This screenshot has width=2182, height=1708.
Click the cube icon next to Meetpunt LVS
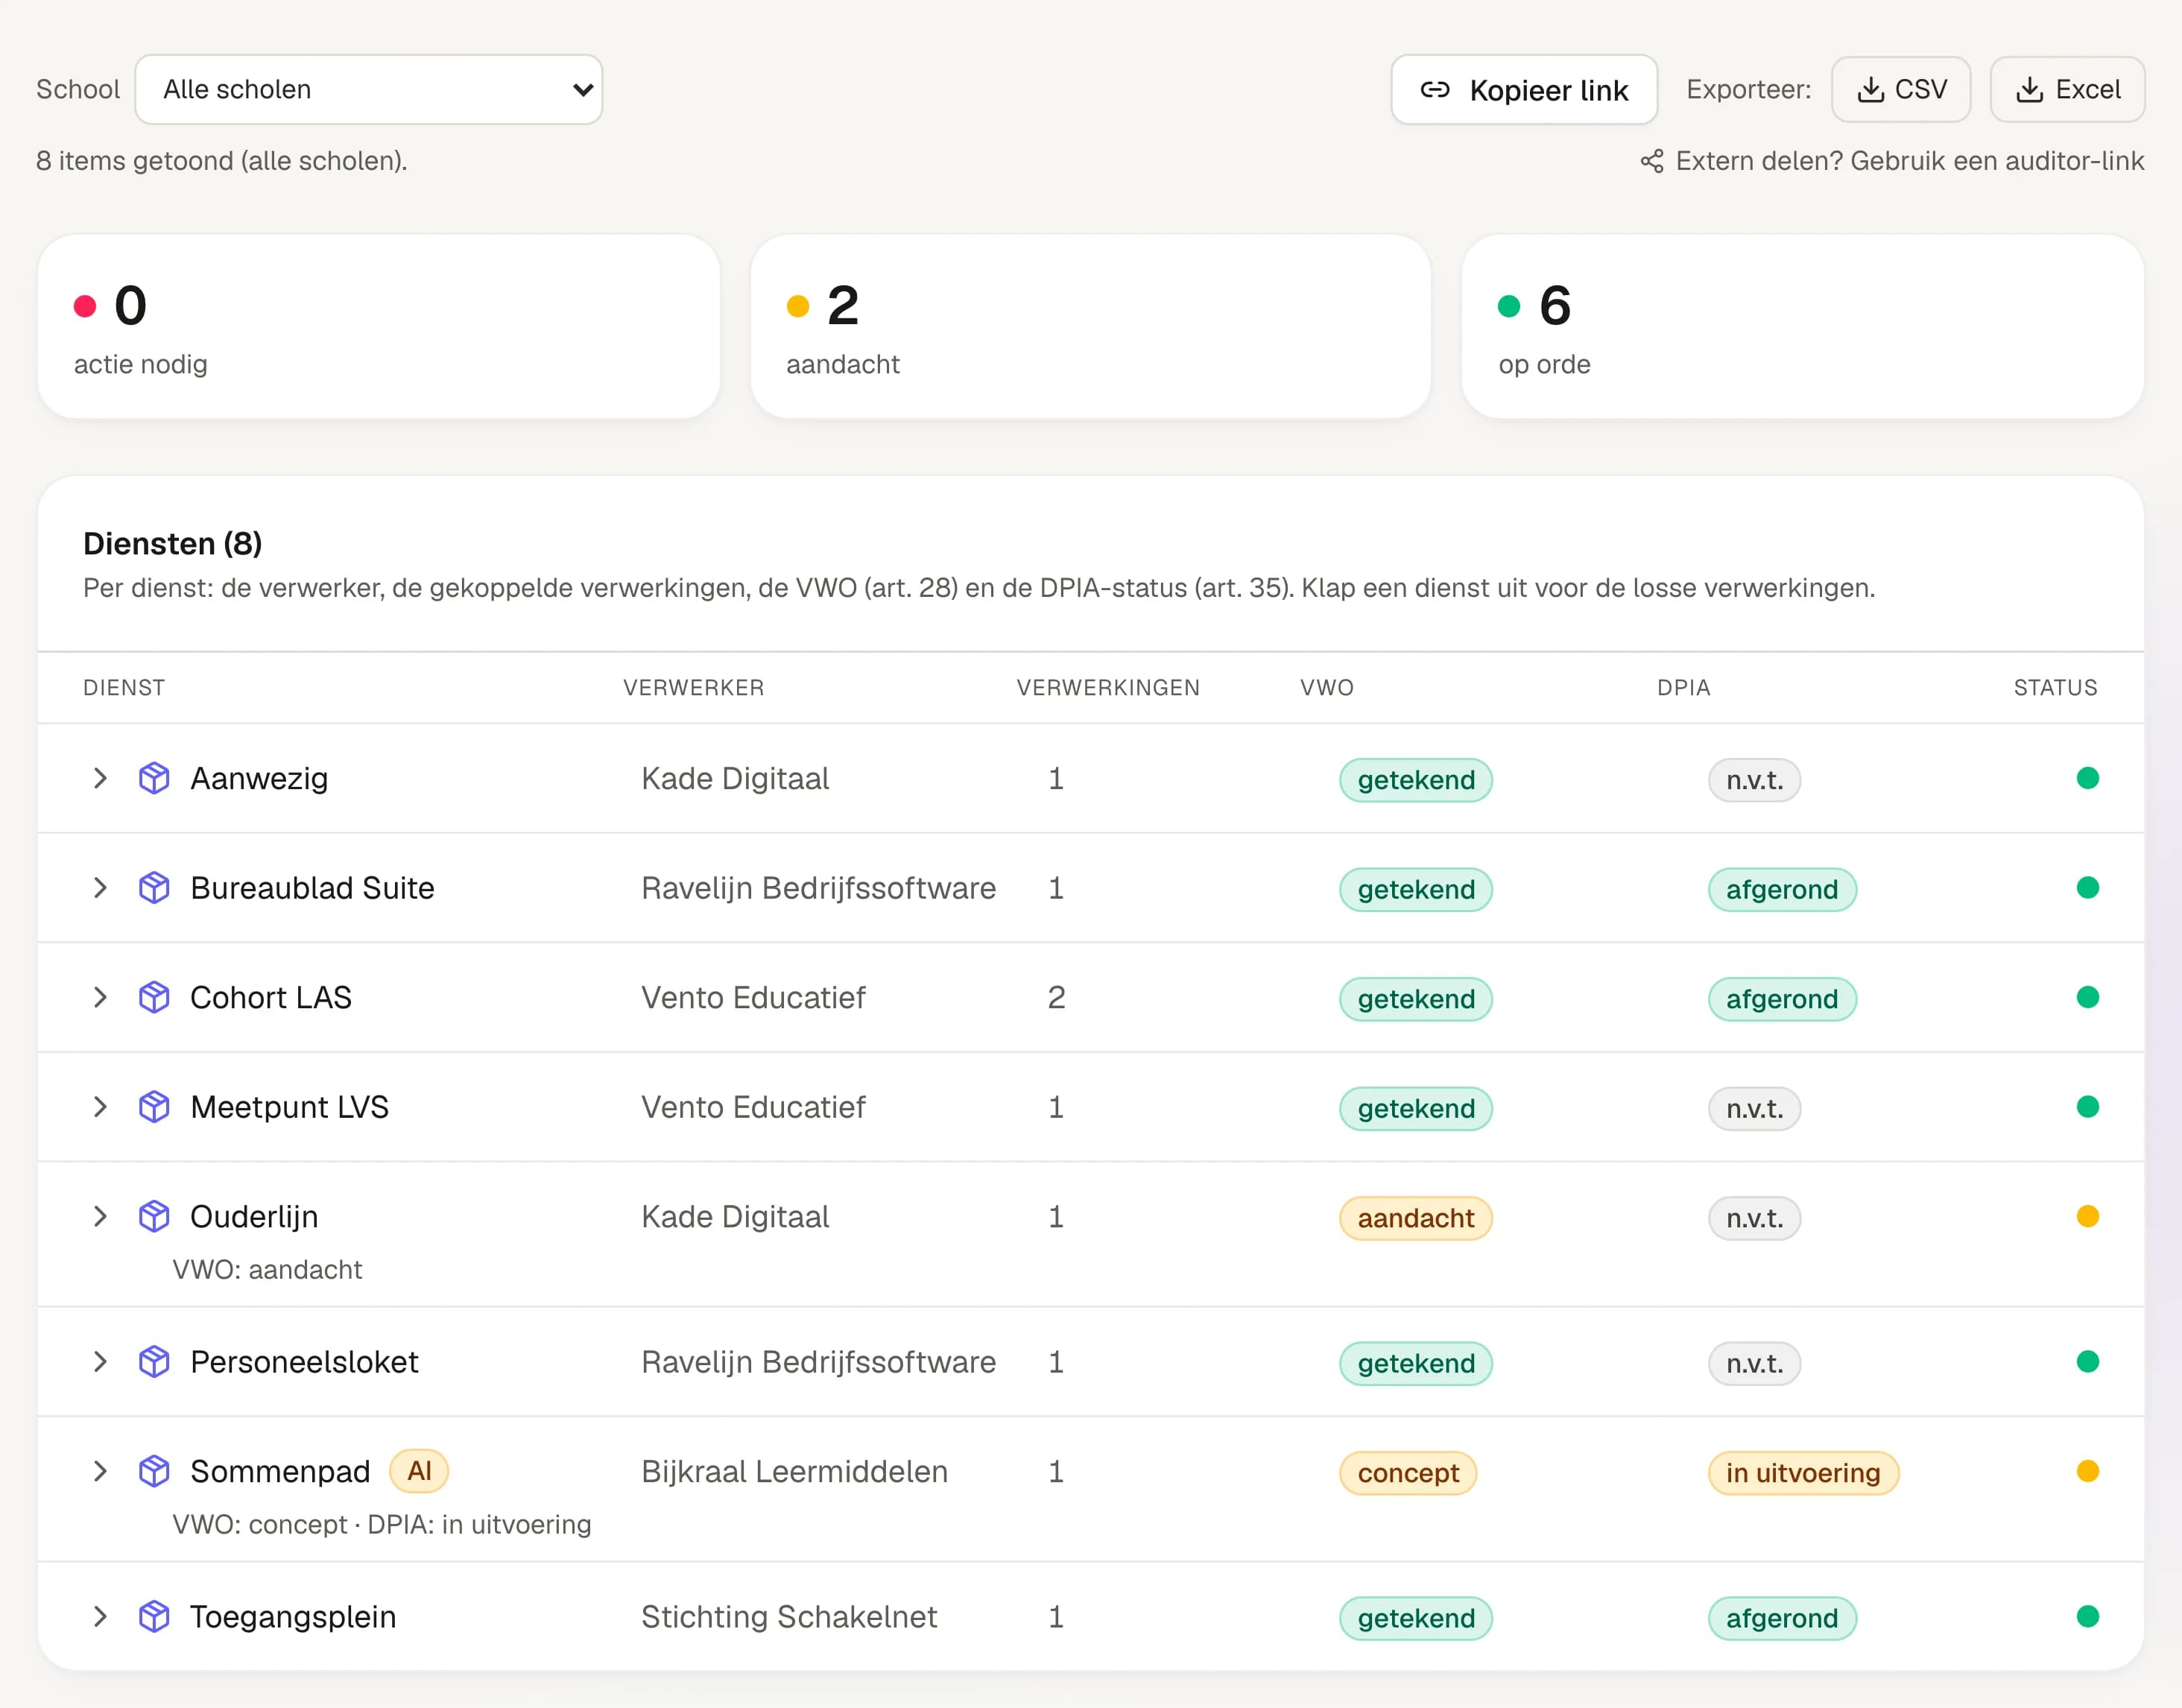coord(154,1107)
